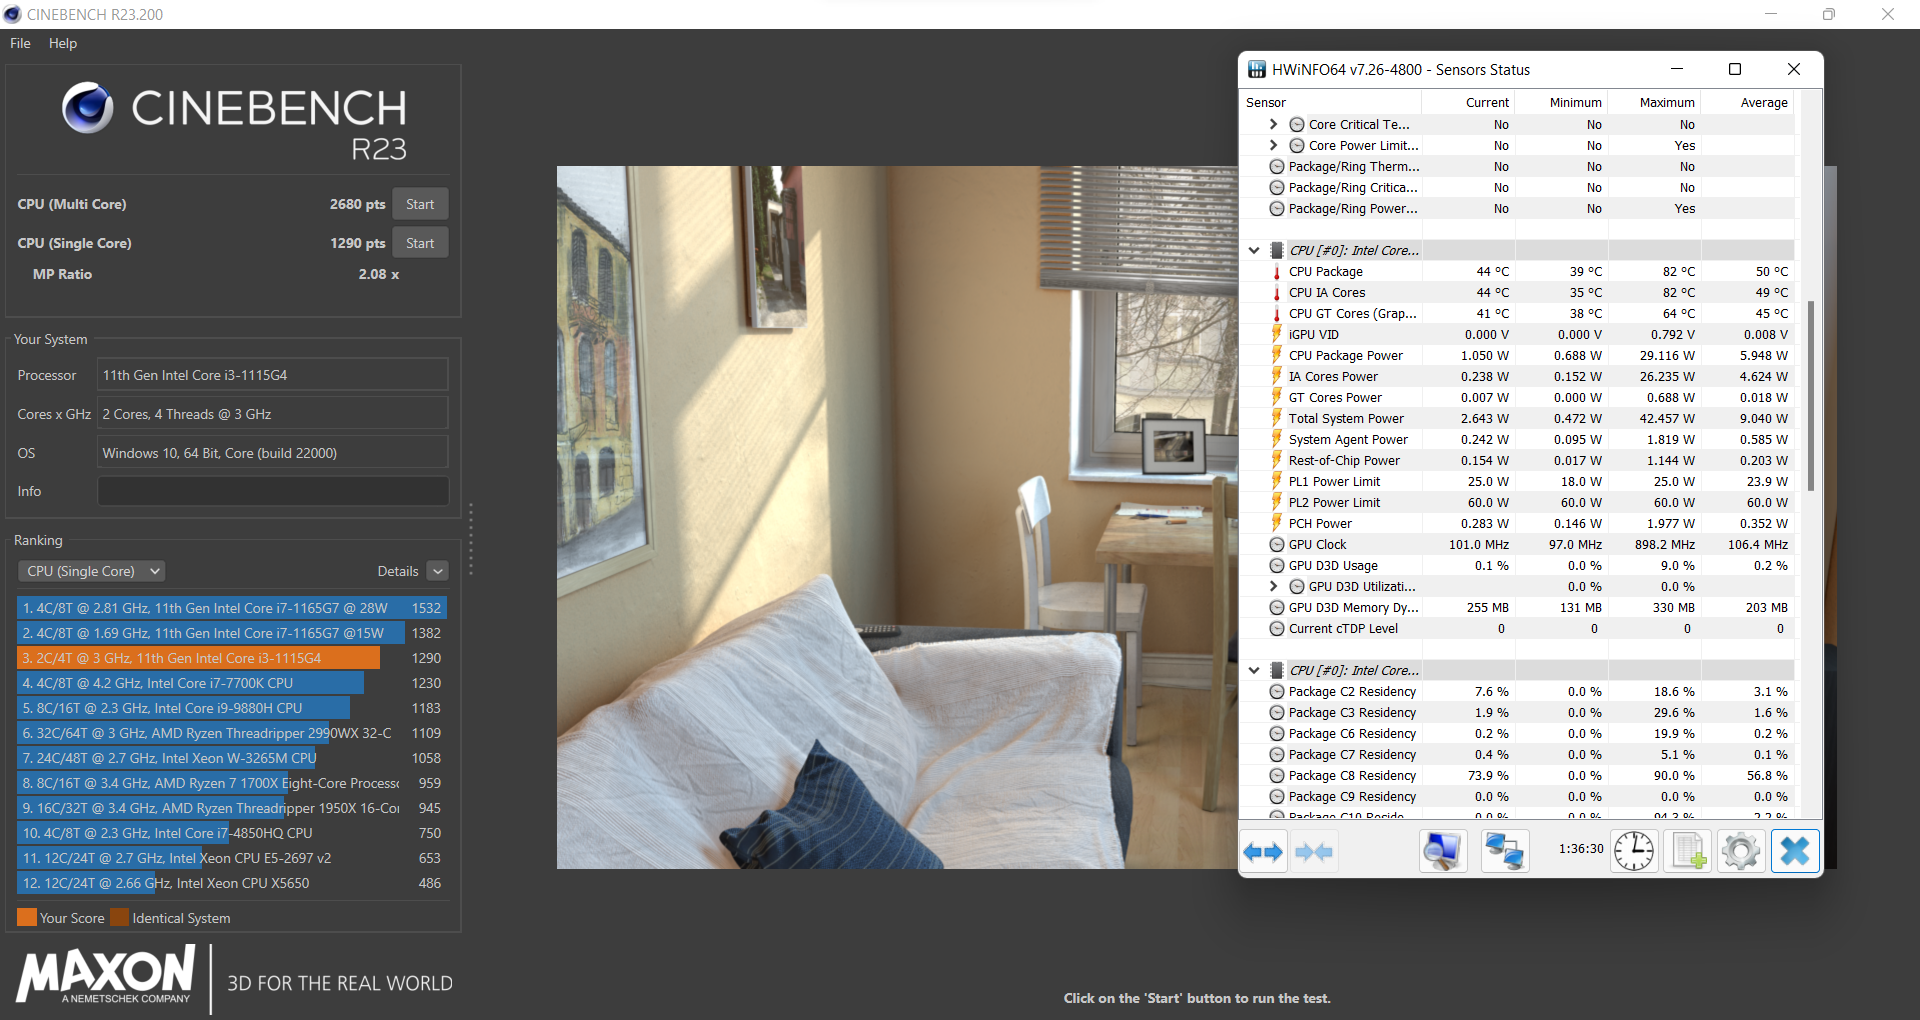Screen dimensions: 1920x1020
Task: Expand the Core Power Limit row
Action: (1273, 146)
